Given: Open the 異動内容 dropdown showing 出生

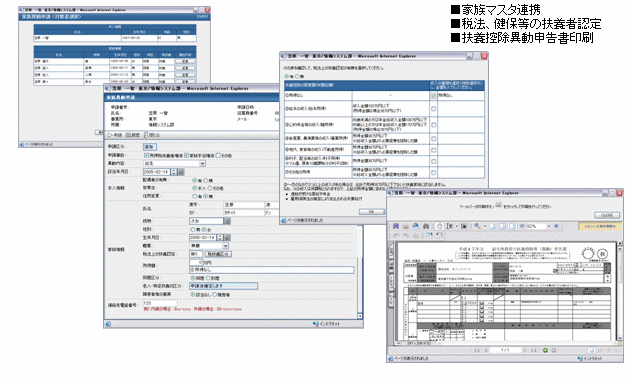Looking at the screenshot, I should pos(202,163).
